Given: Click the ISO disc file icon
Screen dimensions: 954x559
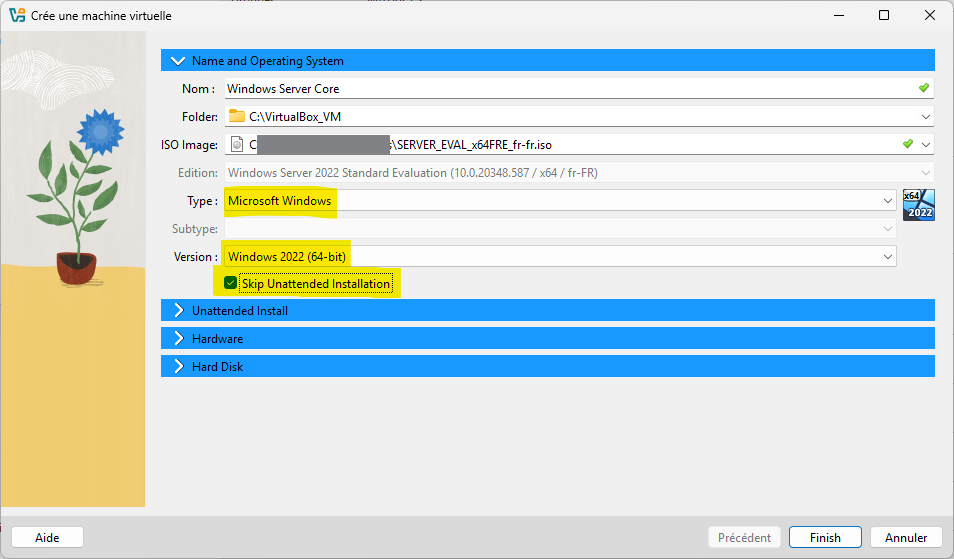Looking at the screenshot, I should click(x=237, y=144).
